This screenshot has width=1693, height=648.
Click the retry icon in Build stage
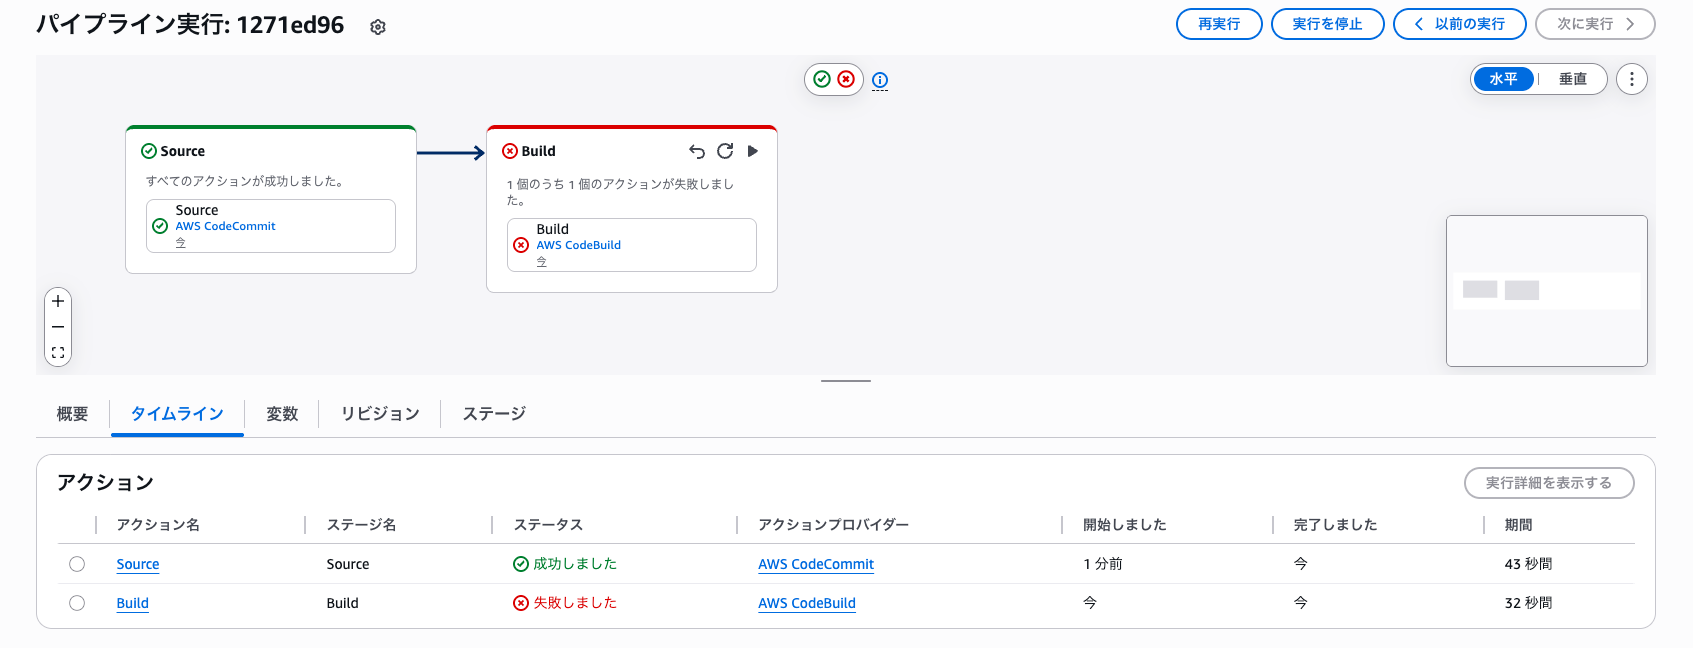click(x=725, y=151)
